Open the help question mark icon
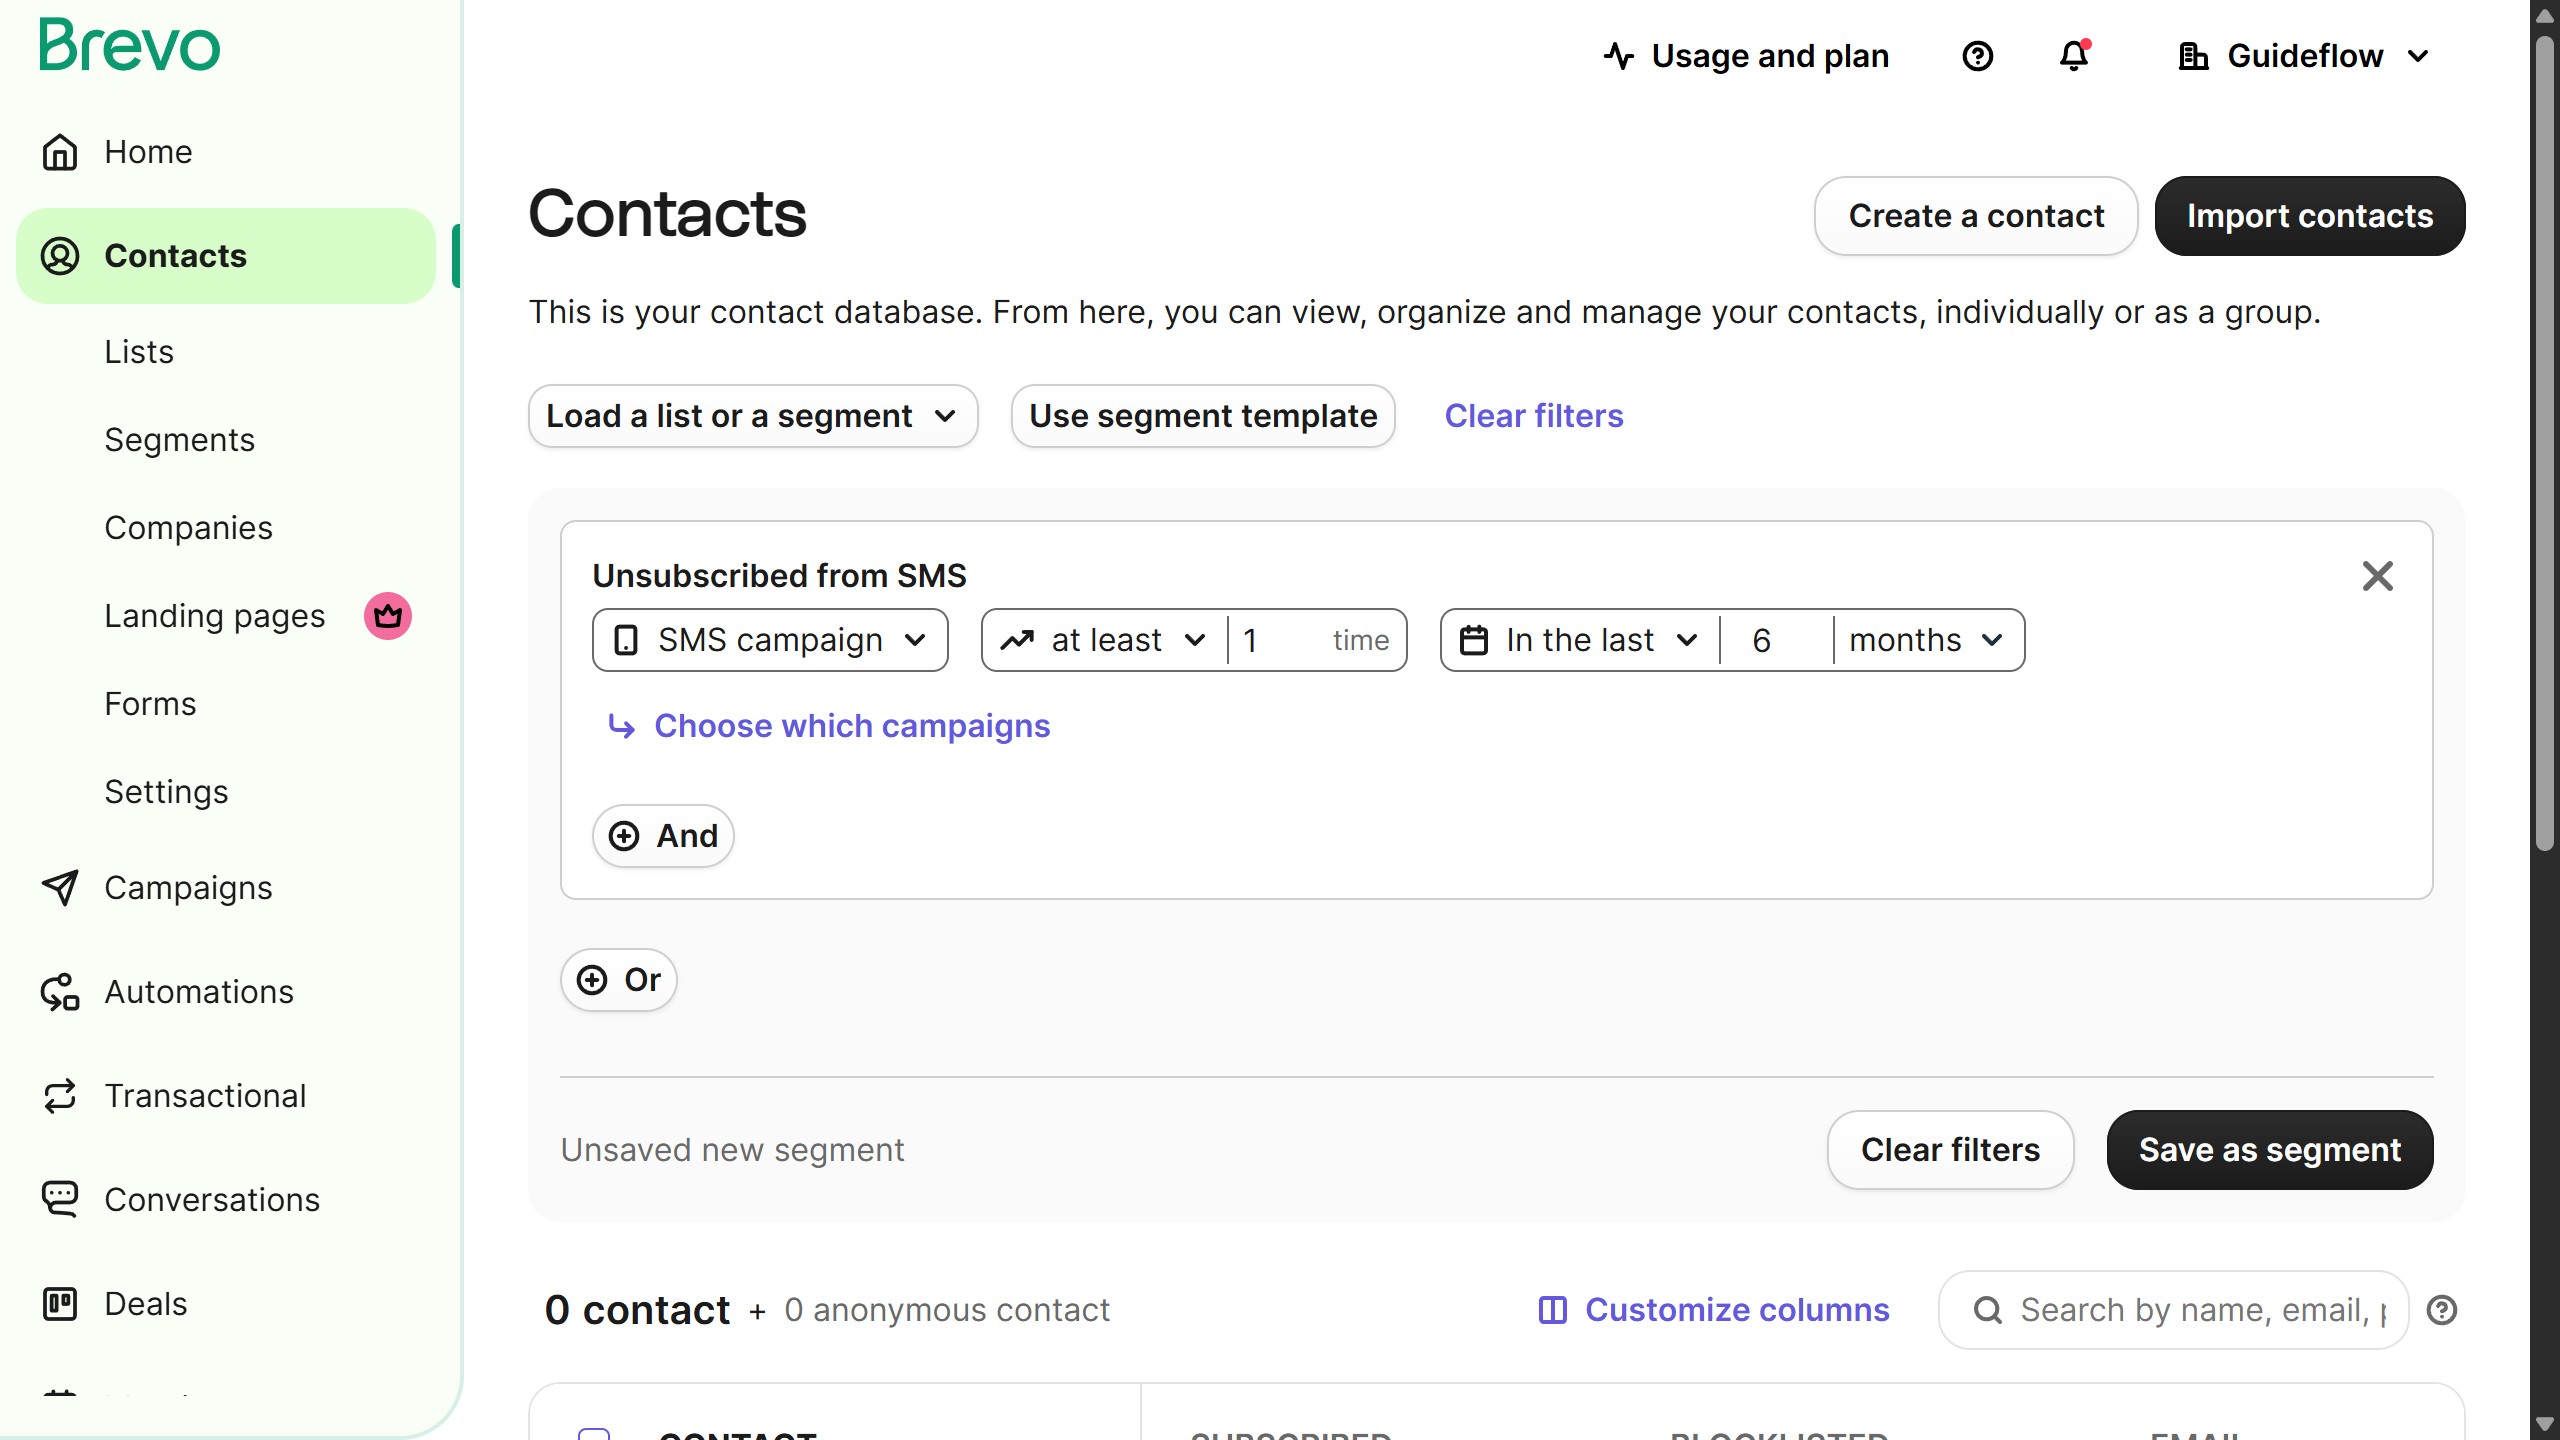Image resolution: width=2560 pixels, height=1440 pixels. click(x=1977, y=56)
